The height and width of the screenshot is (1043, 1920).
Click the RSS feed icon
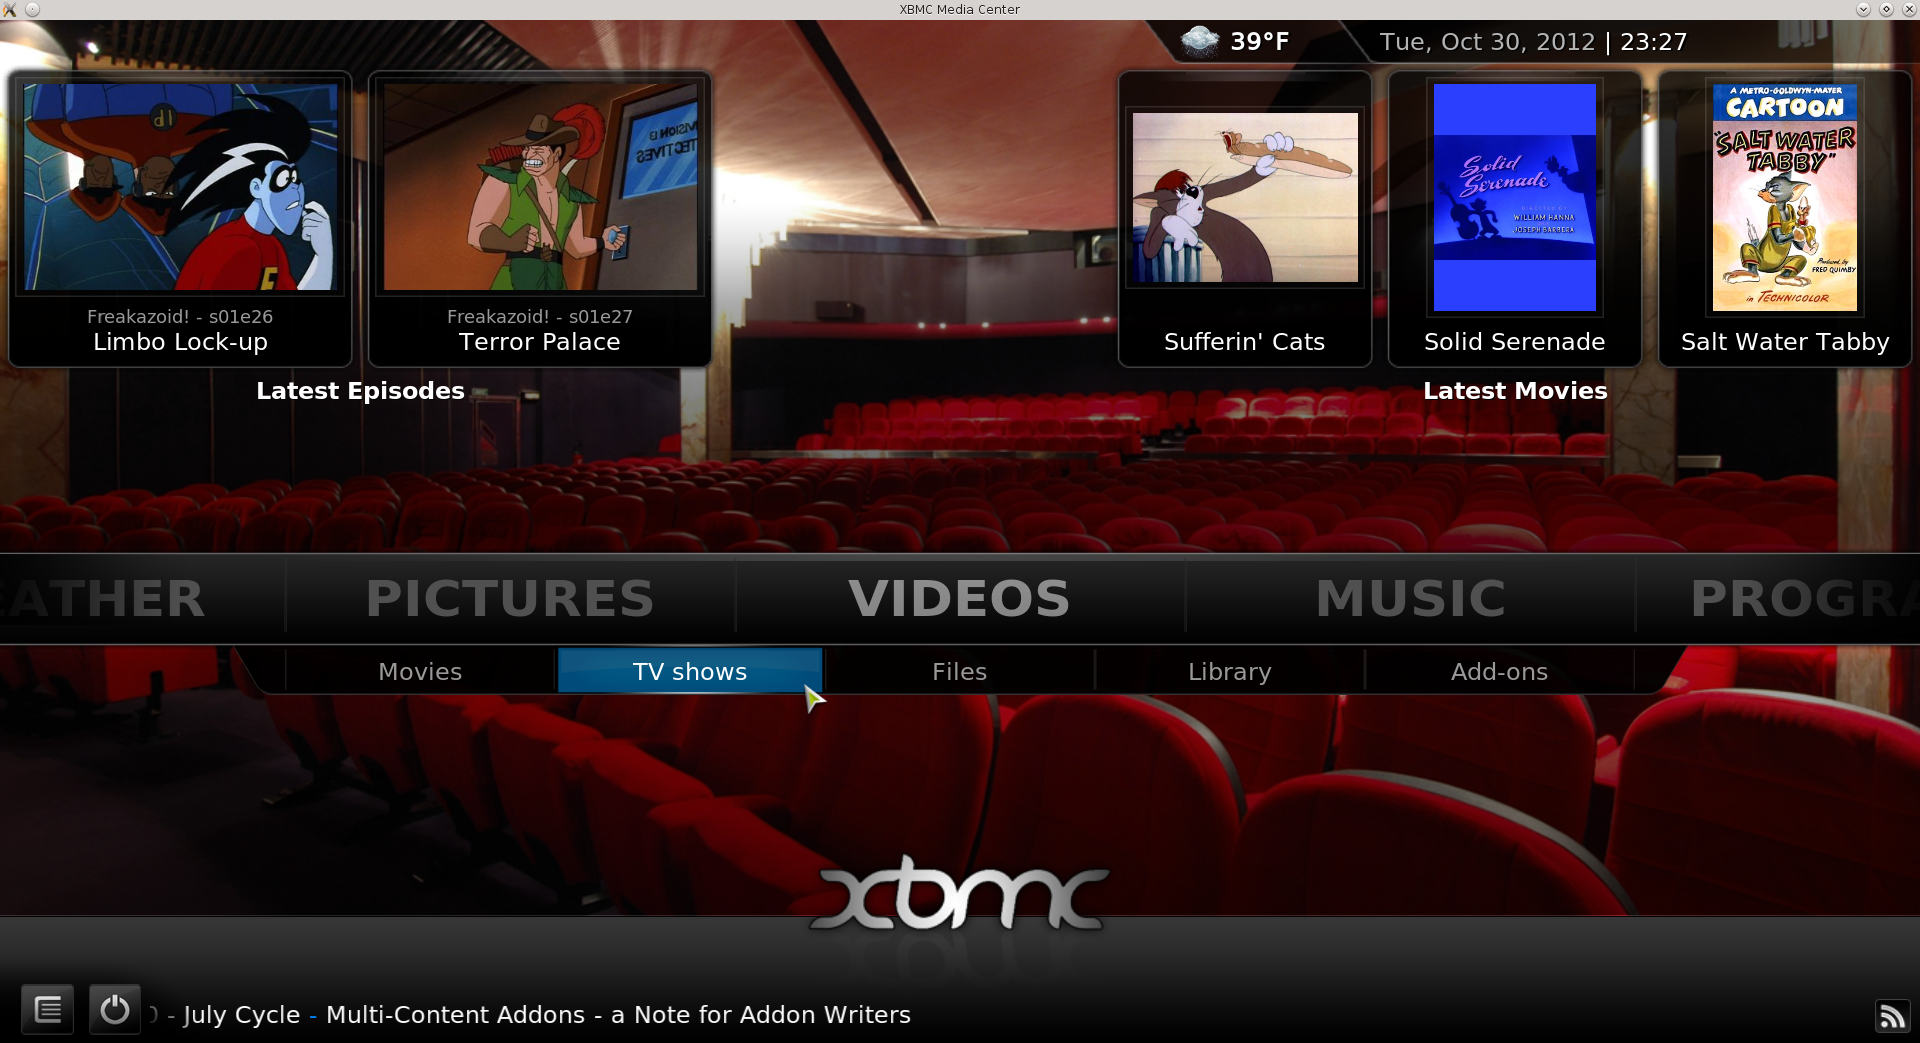[1892, 1016]
